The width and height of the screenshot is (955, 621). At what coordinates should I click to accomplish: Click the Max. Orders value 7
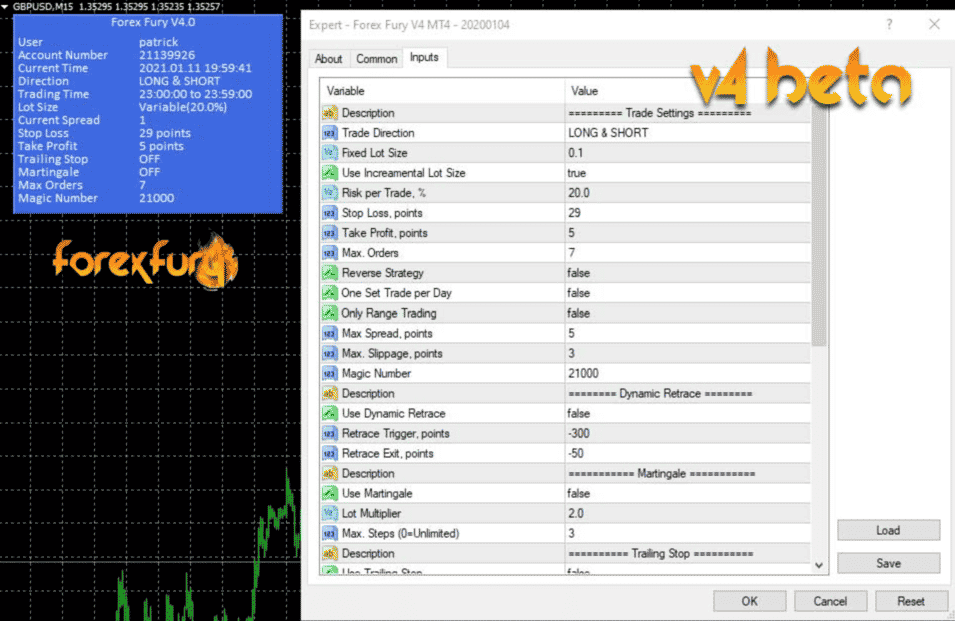pos(688,253)
